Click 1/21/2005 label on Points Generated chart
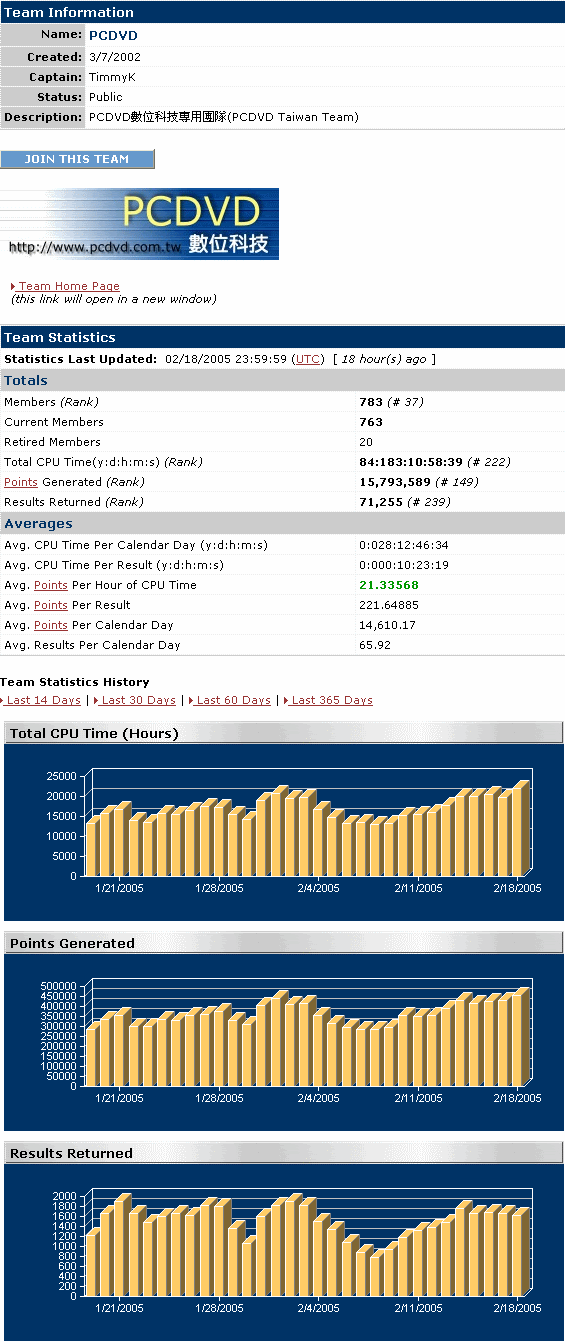Screen dimensions: 565x1342 click(120, 1097)
